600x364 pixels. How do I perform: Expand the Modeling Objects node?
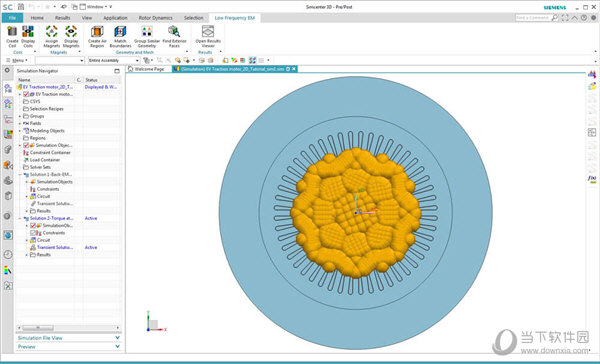pos(20,131)
